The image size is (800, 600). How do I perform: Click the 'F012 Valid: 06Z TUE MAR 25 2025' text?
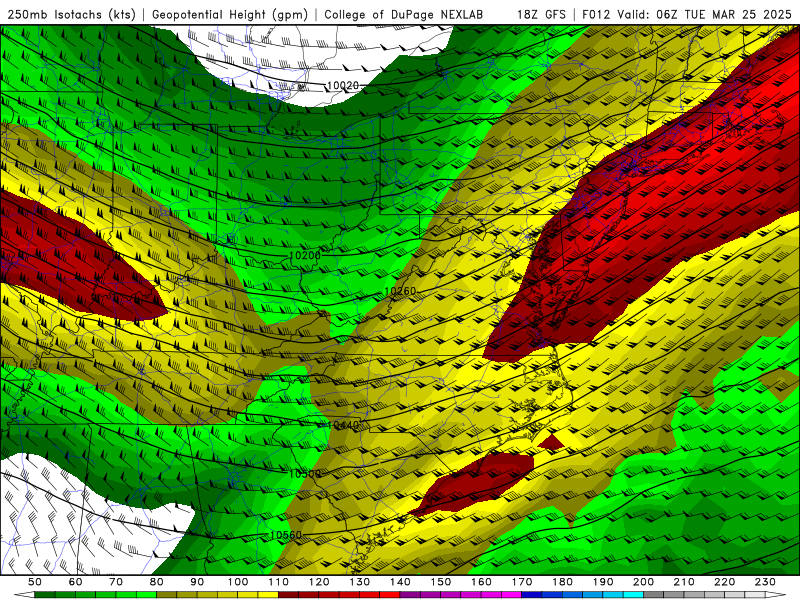687,14
